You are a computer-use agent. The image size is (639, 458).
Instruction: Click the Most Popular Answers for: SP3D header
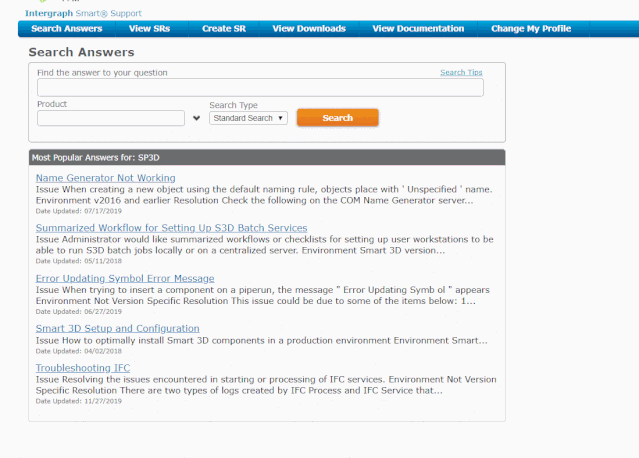click(x=267, y=158)
